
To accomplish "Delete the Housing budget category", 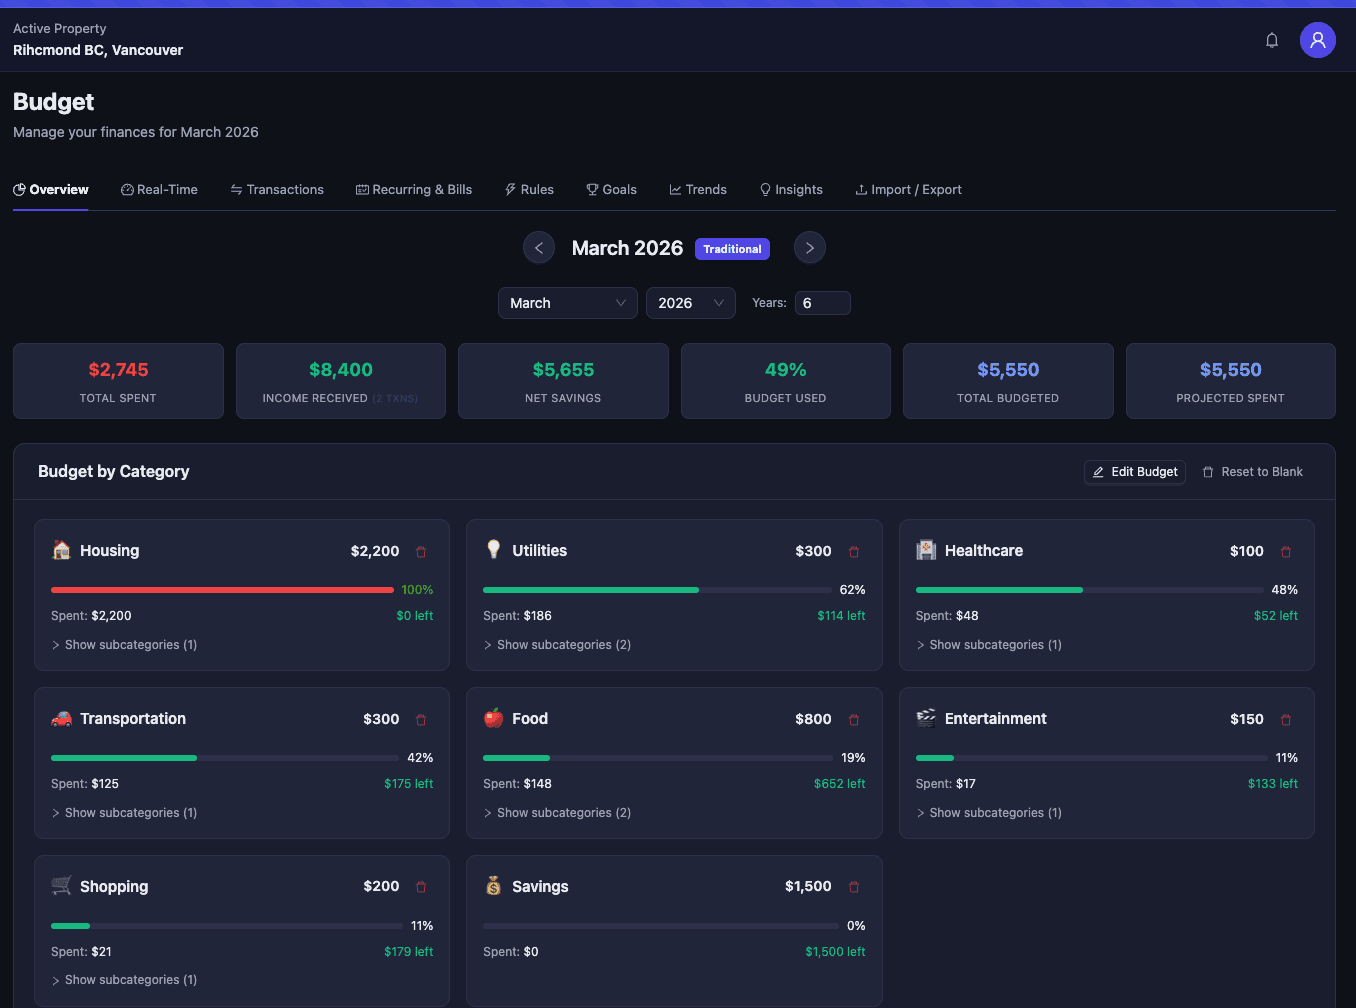I will tap(421, 552).
